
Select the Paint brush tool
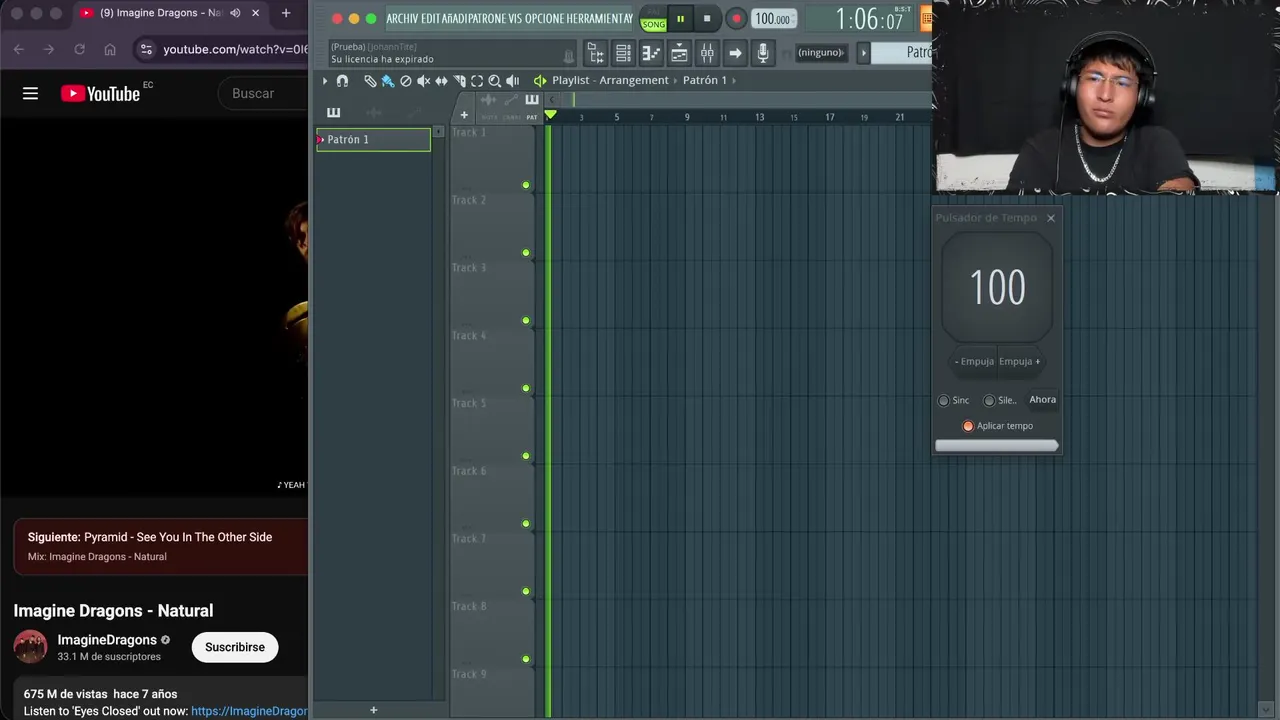[x=388, y=80]
